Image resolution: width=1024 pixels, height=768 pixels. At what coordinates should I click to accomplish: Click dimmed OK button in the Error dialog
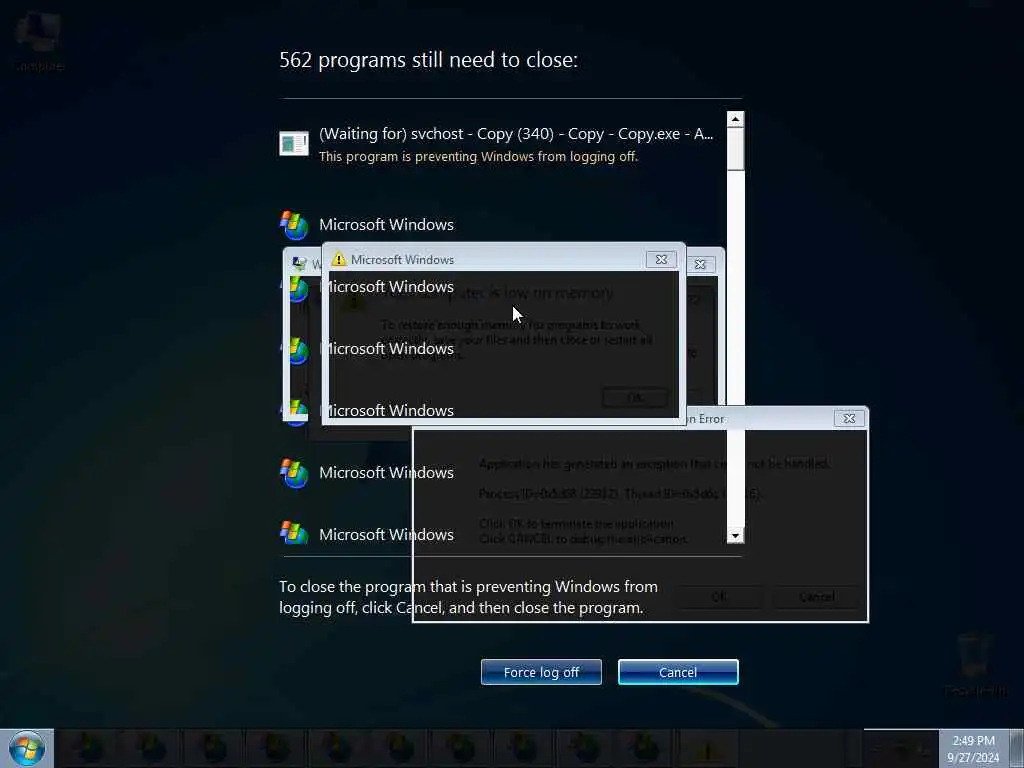(x=718, y=597)
